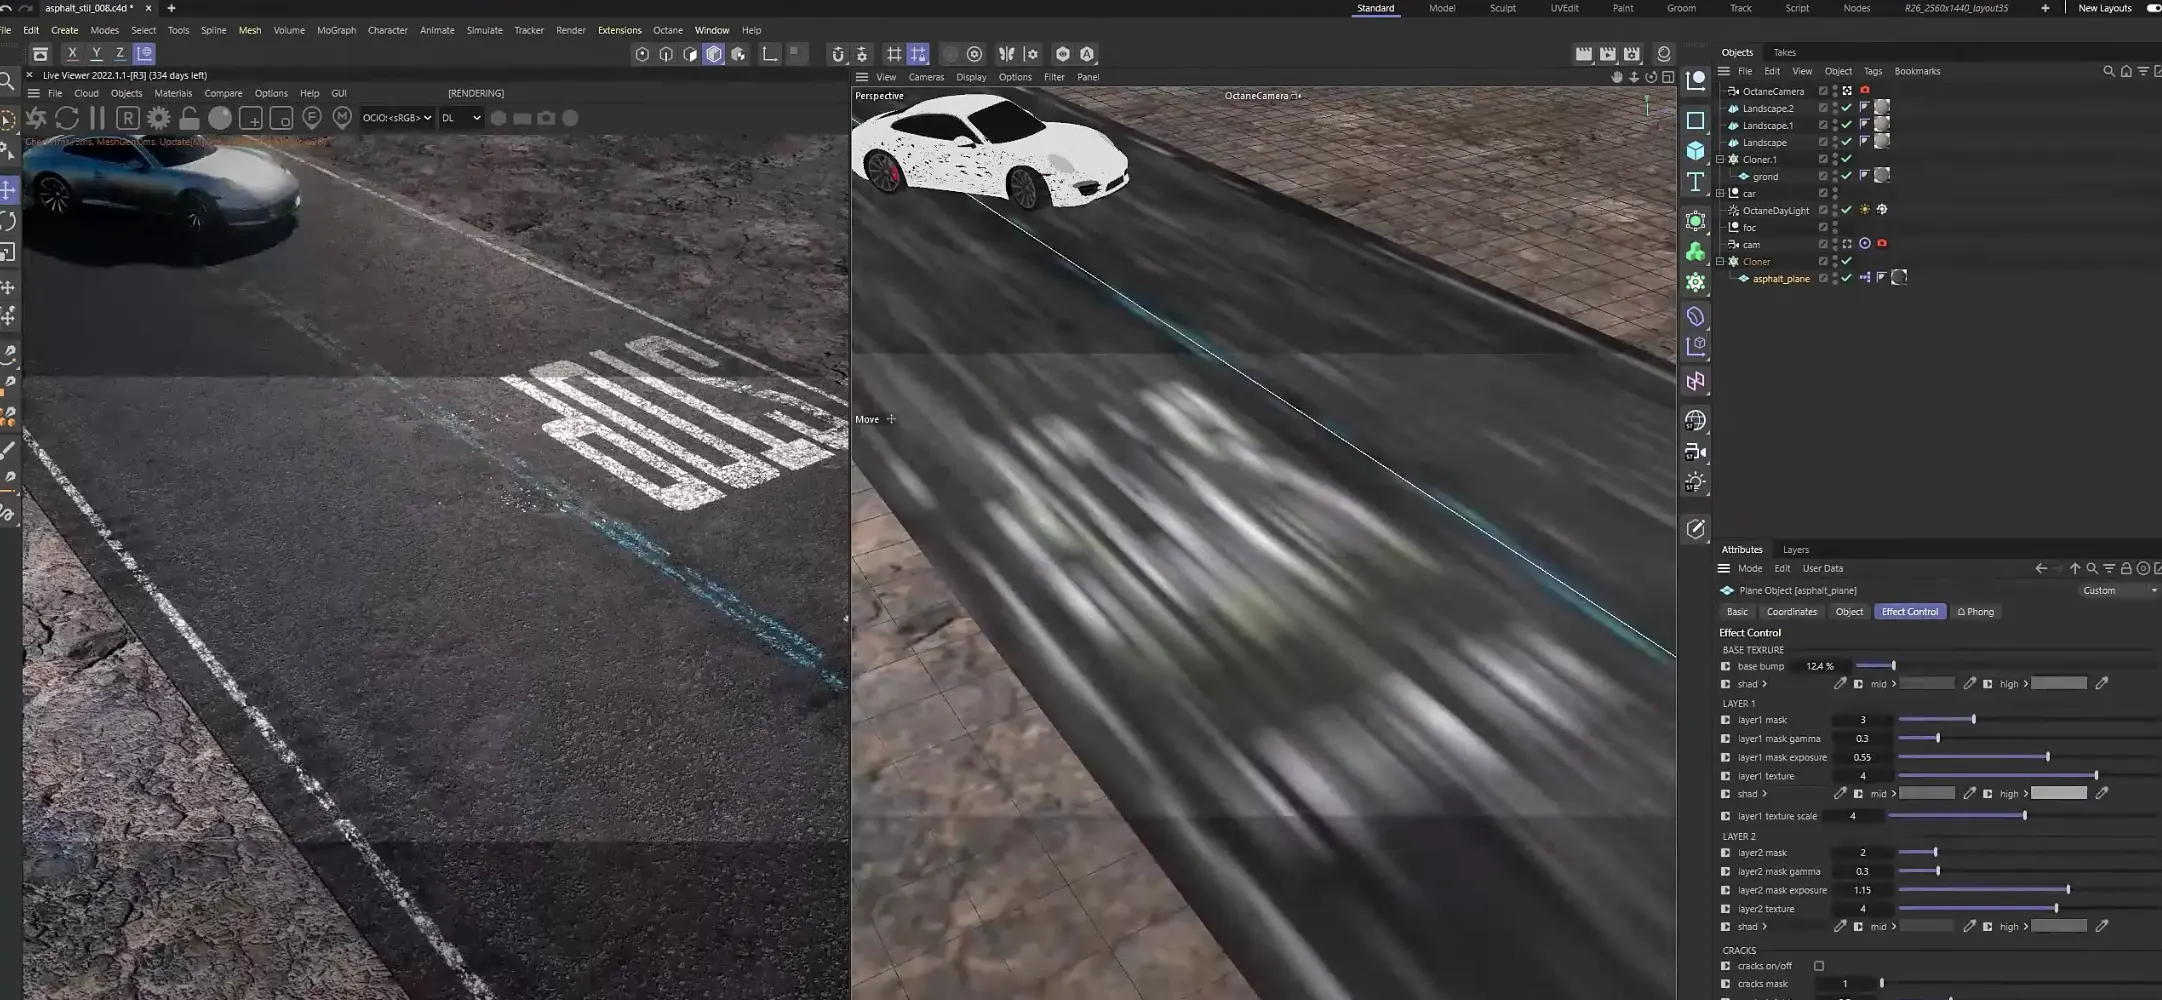This screenshot has height=1000, width=2162.
Task: Click the lock icon in Attributes panel
Action: pos(2126,568)
